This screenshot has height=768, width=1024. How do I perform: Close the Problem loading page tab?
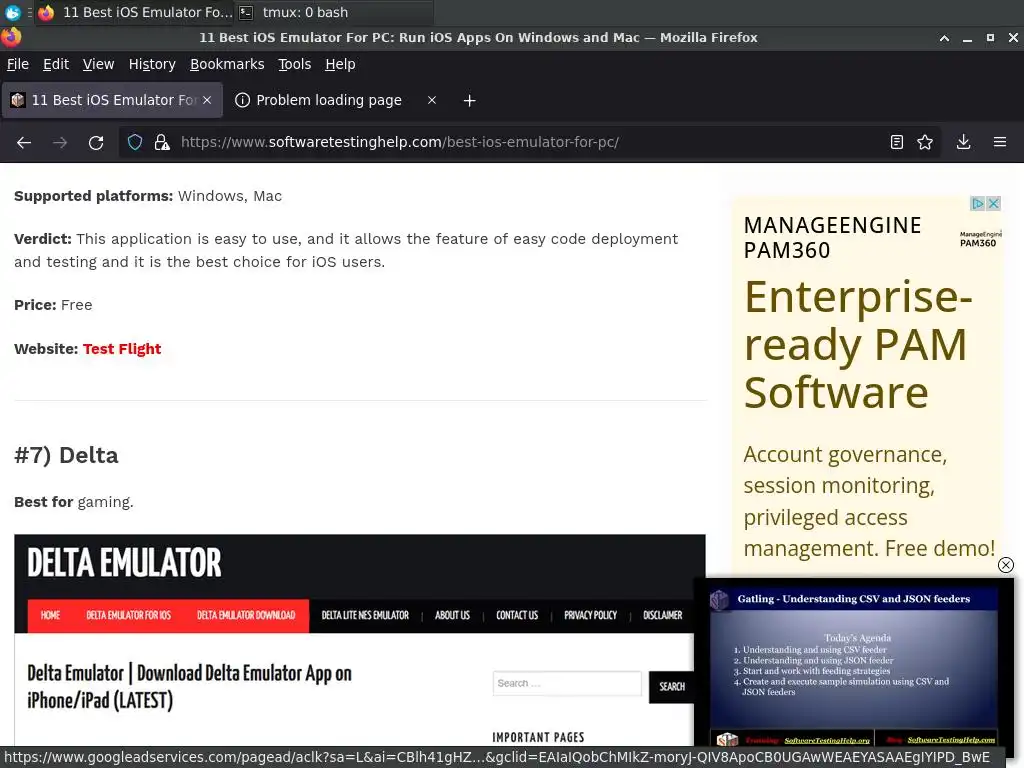point(432,100)
